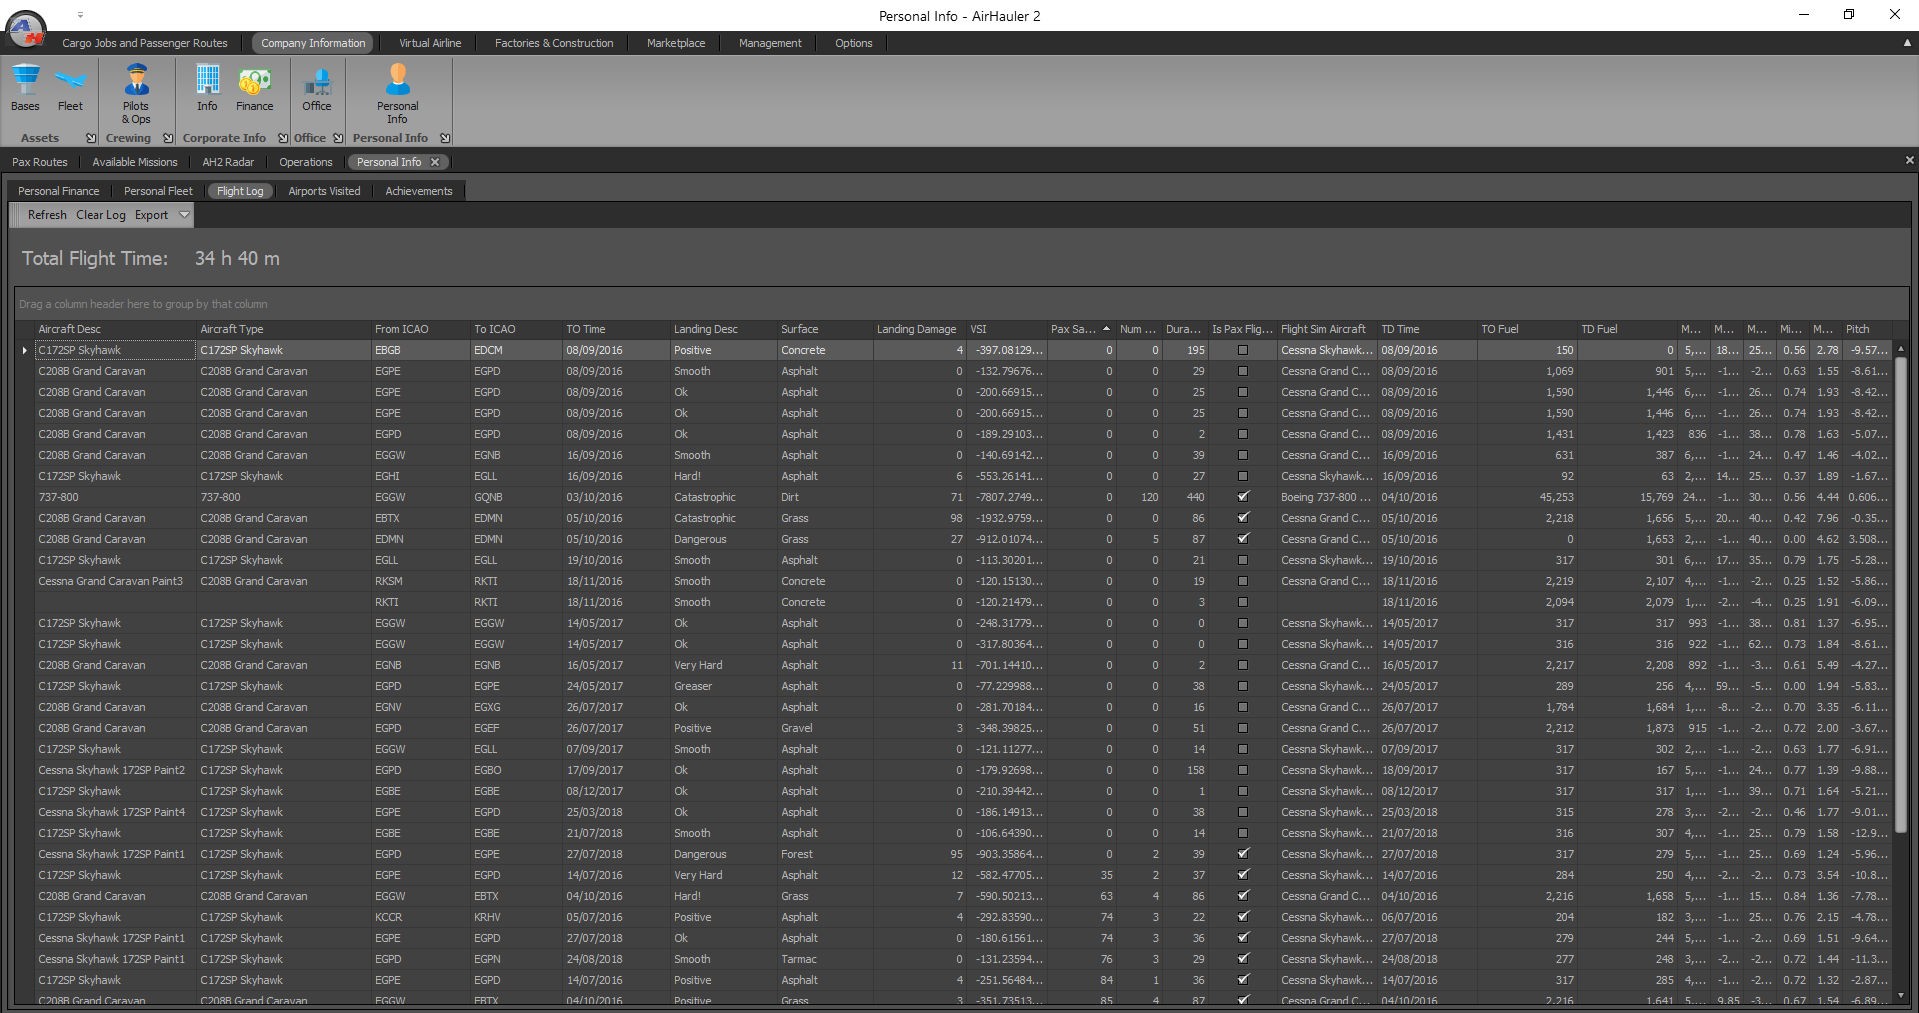Open corporate Info panel
Screen dimensions: 1919x1013
tap(207, 90)
